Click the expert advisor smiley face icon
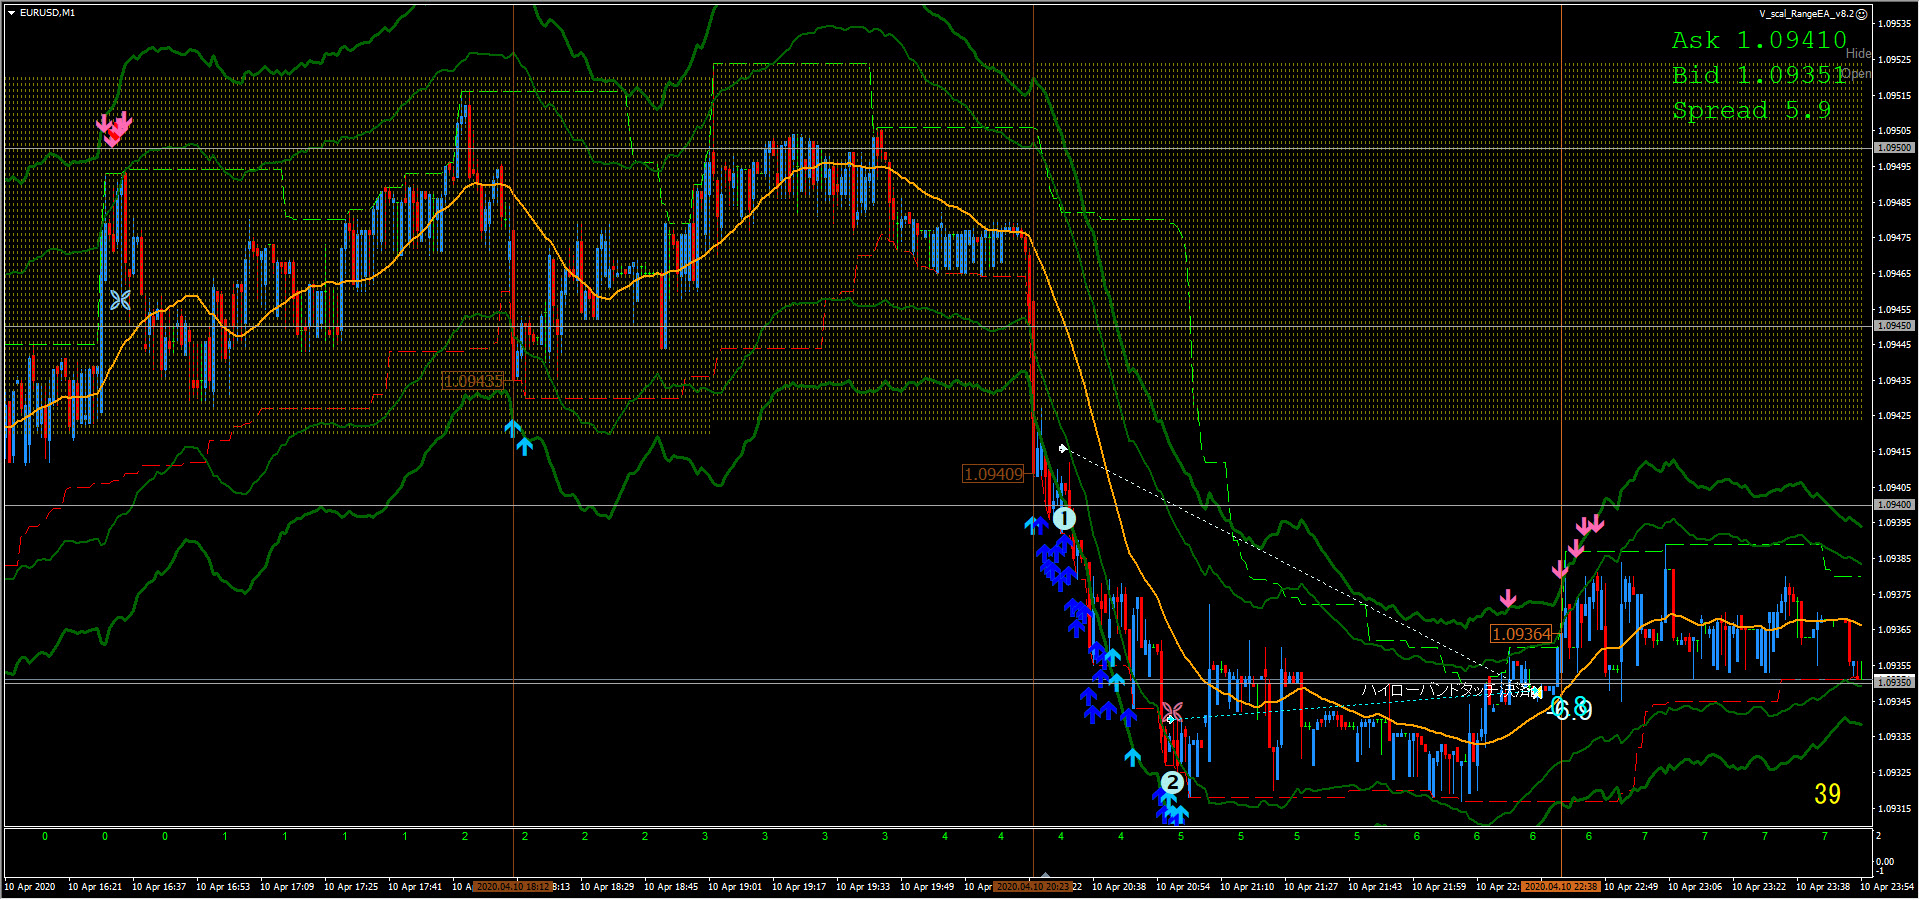Viewport: 1920px width, 900px height. (x=1861, y=14)
